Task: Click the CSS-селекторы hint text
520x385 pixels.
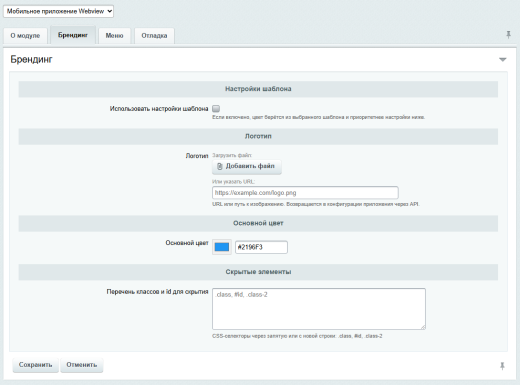Action: [x=297, y=336]
